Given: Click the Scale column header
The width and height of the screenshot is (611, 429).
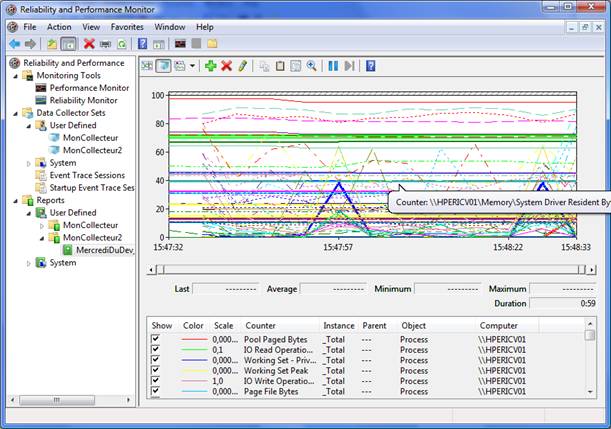Looking at the screenshot, I should pos(226,325).
